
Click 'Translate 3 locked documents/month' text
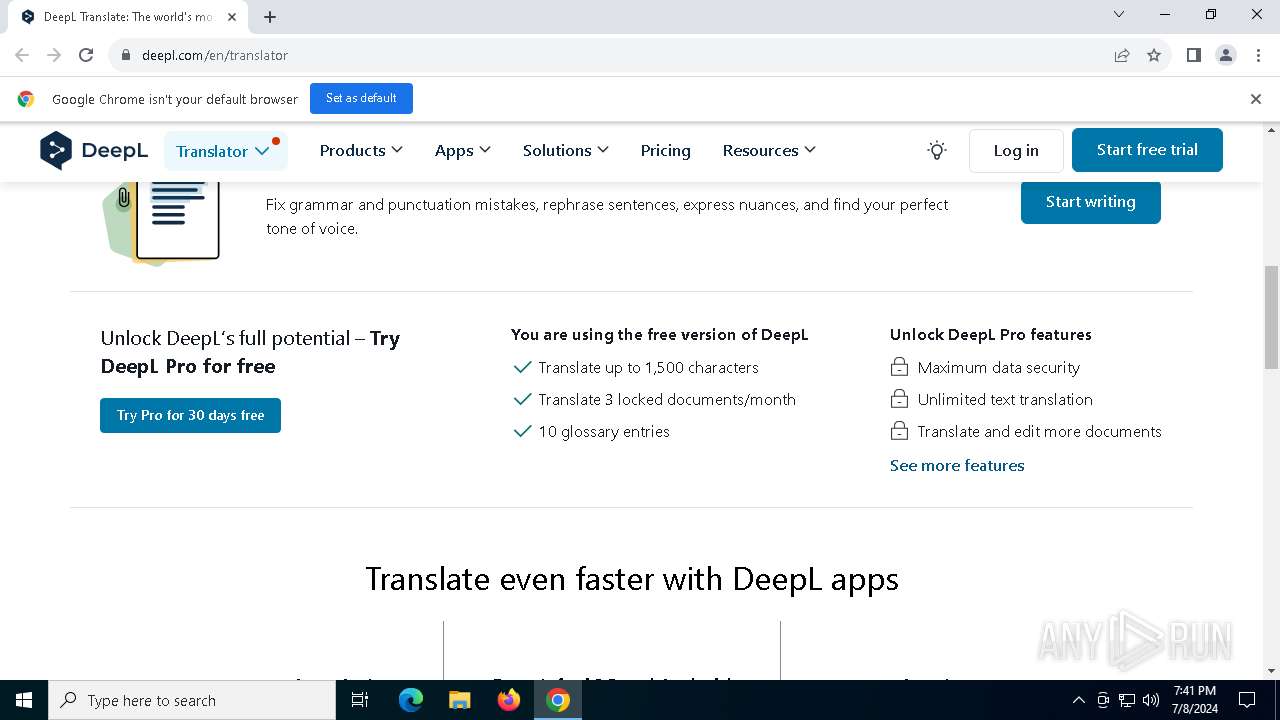click(667, 399)
